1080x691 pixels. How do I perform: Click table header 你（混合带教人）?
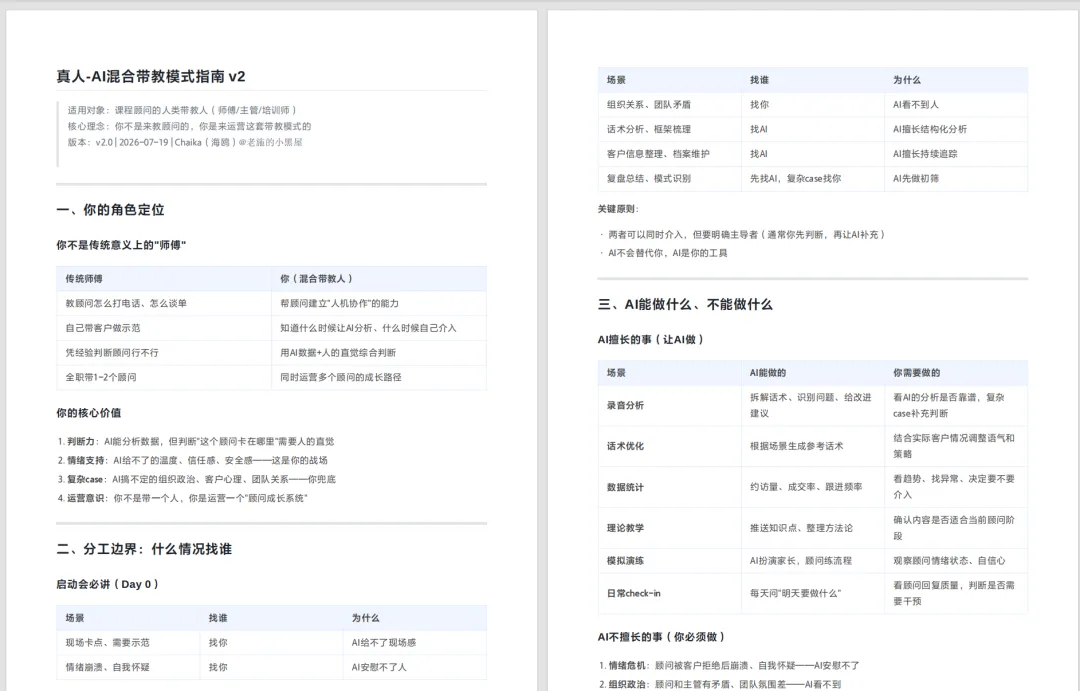pos(317,279)
